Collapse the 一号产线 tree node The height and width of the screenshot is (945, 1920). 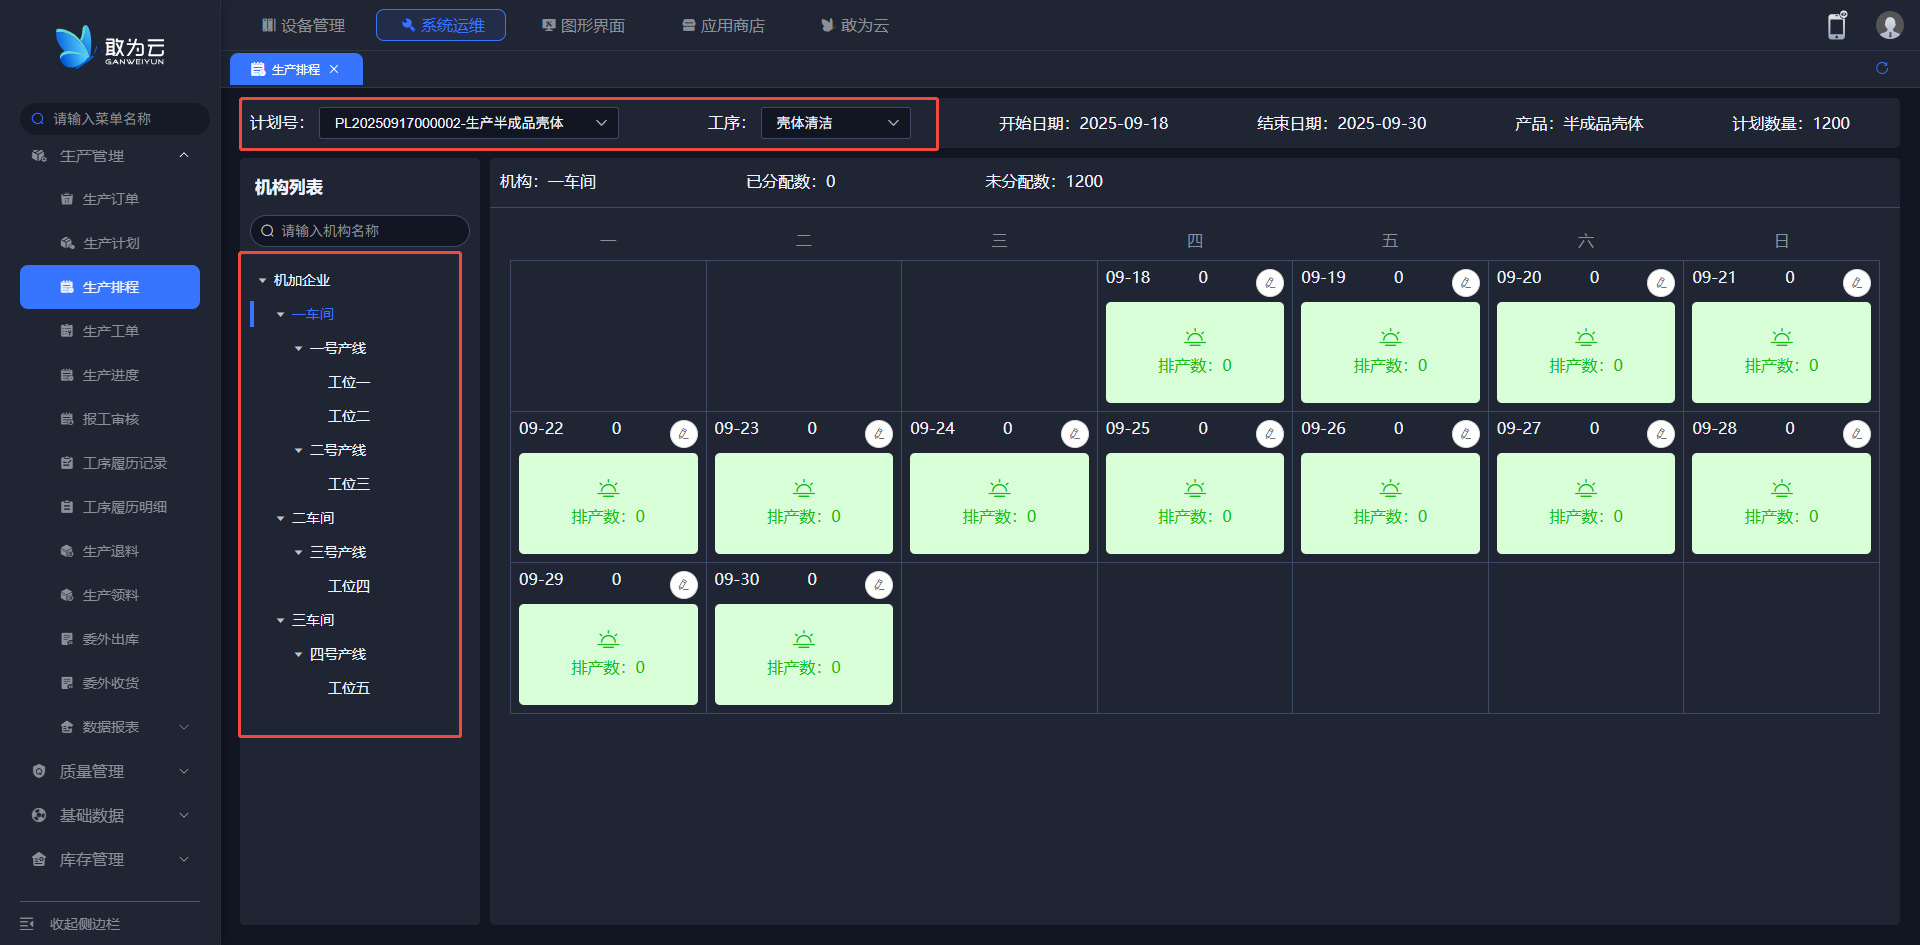[x=298, y=348]
